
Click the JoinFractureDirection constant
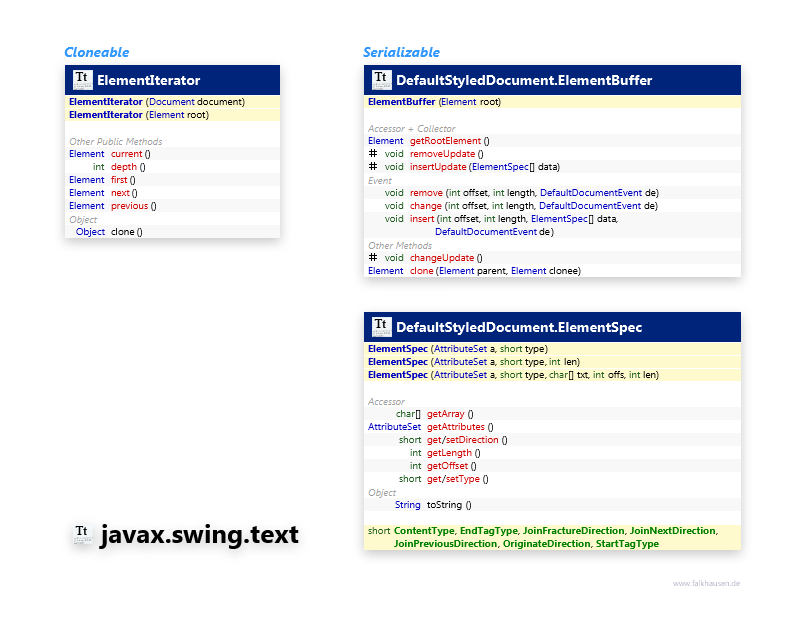coord(573,530)
